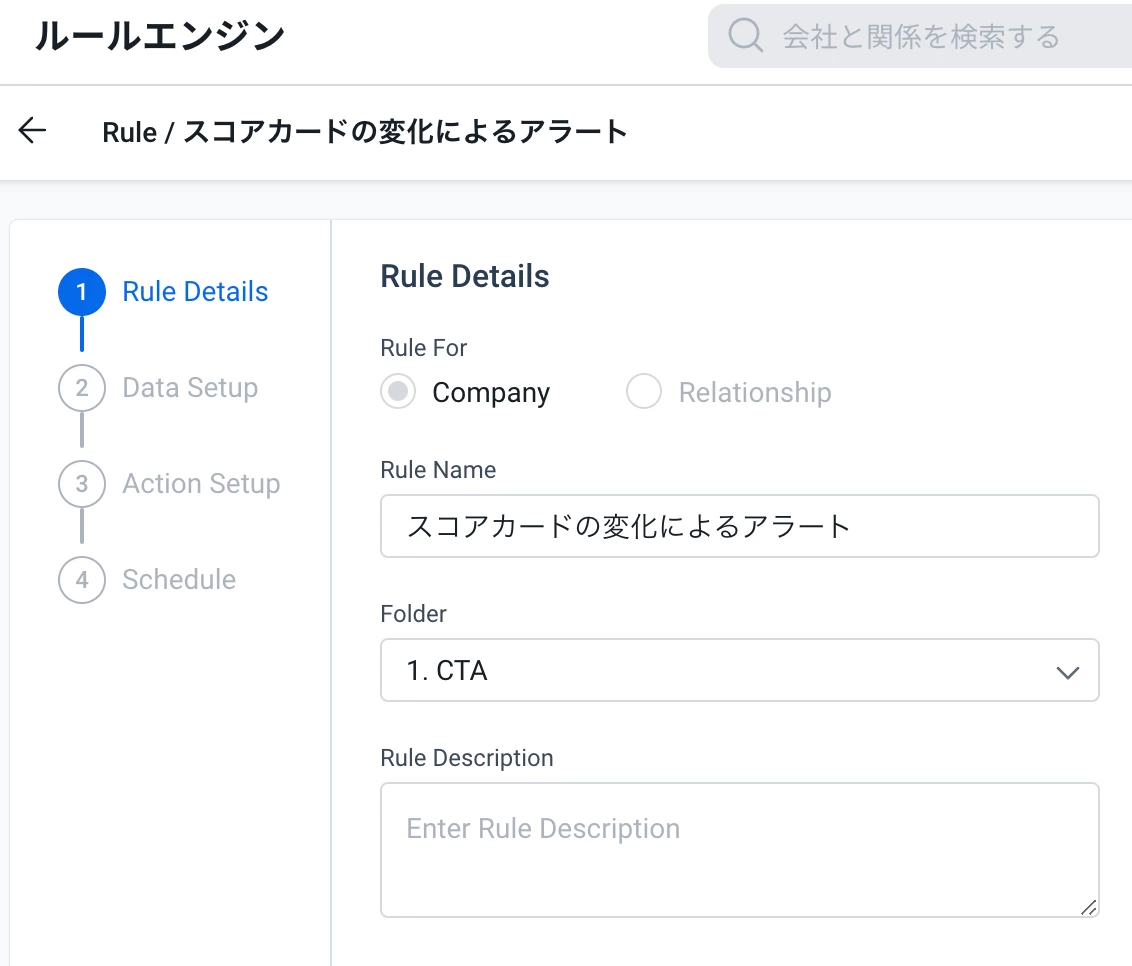1132x966 pixels.
Task: Click the step 3 circle icon
Action: pyautogui.click(x=82, y=484)
